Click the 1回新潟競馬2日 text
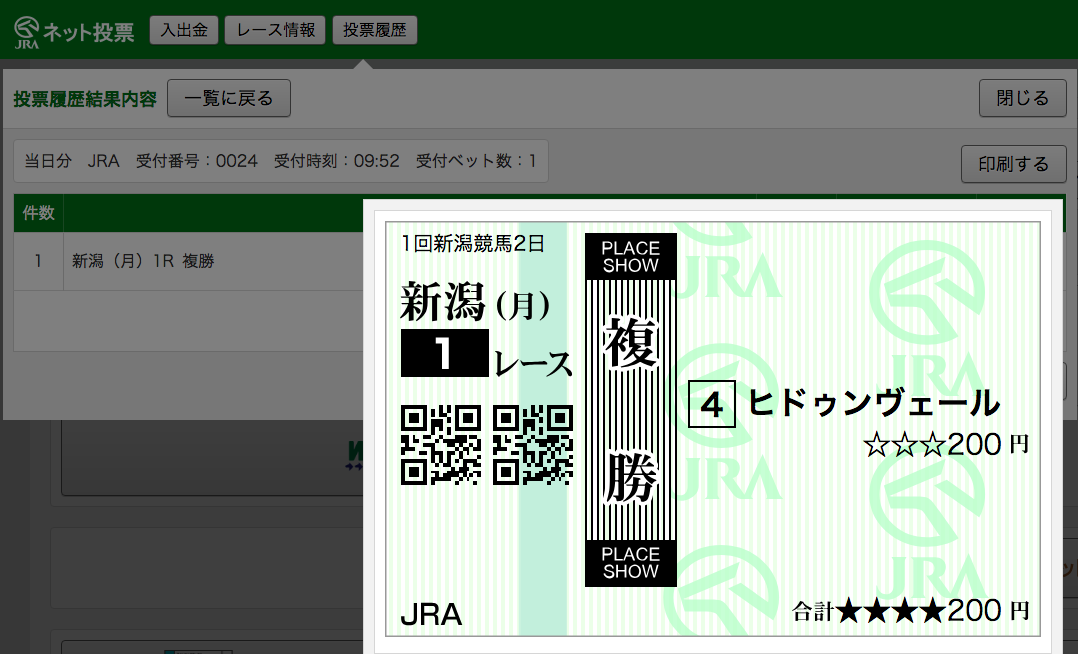The width and height of the screenshot is (1078, 654). point(473,243)
